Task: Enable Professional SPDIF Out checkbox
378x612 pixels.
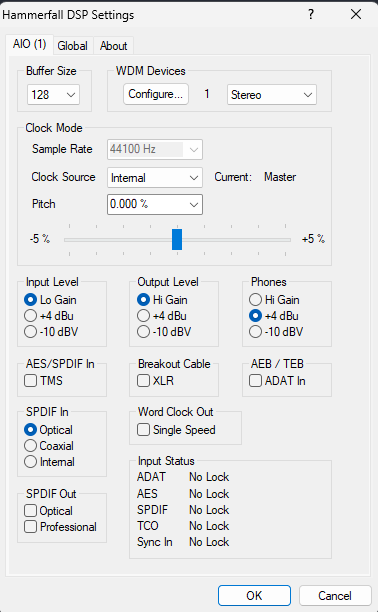Action: point(61,527)
